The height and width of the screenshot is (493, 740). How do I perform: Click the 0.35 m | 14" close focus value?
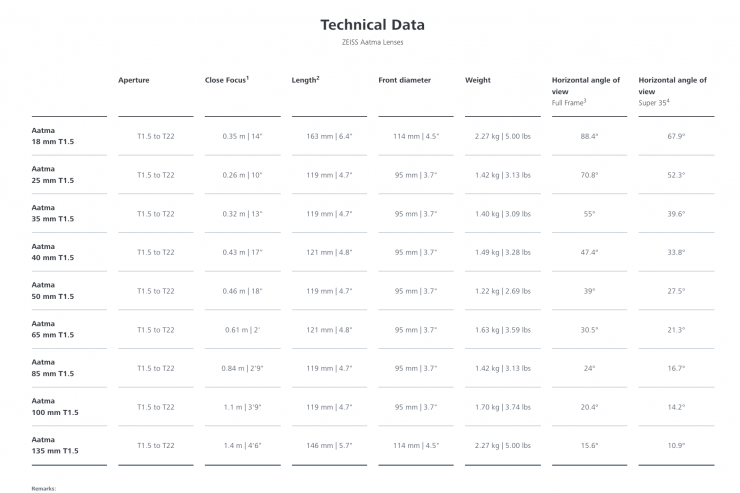(242, 136)
